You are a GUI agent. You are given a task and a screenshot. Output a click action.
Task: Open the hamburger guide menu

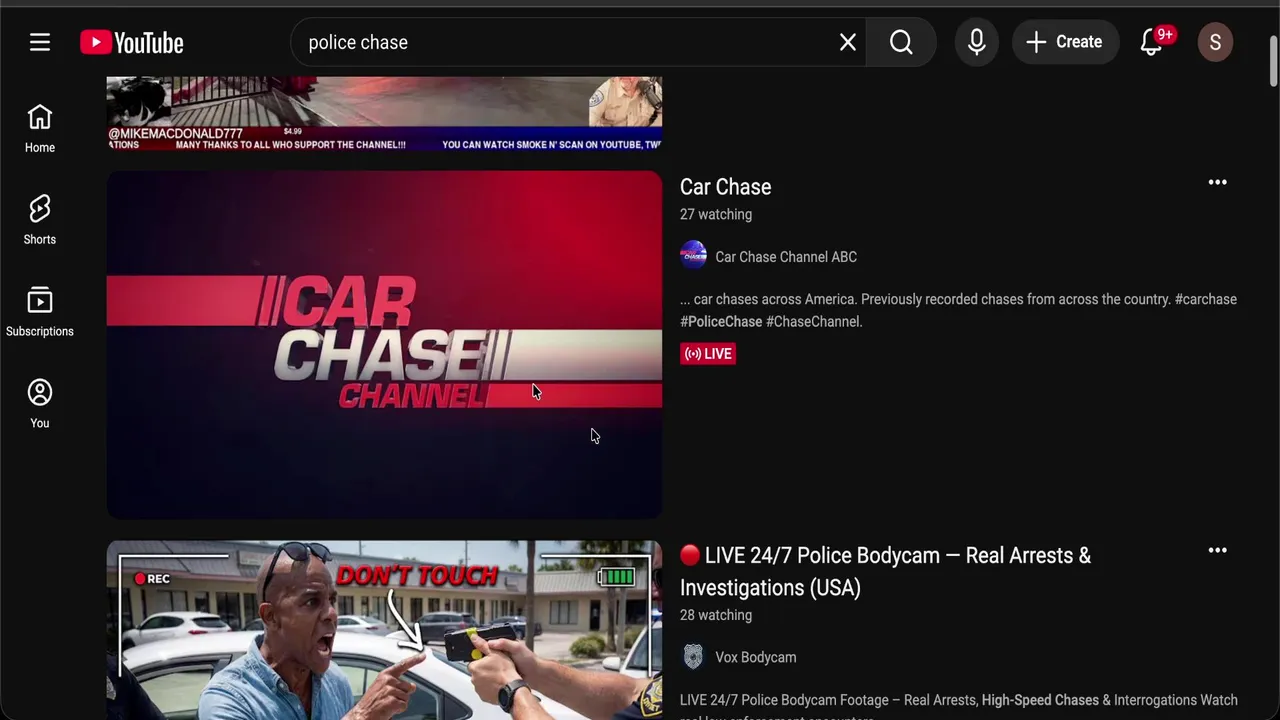coord(40,42)
